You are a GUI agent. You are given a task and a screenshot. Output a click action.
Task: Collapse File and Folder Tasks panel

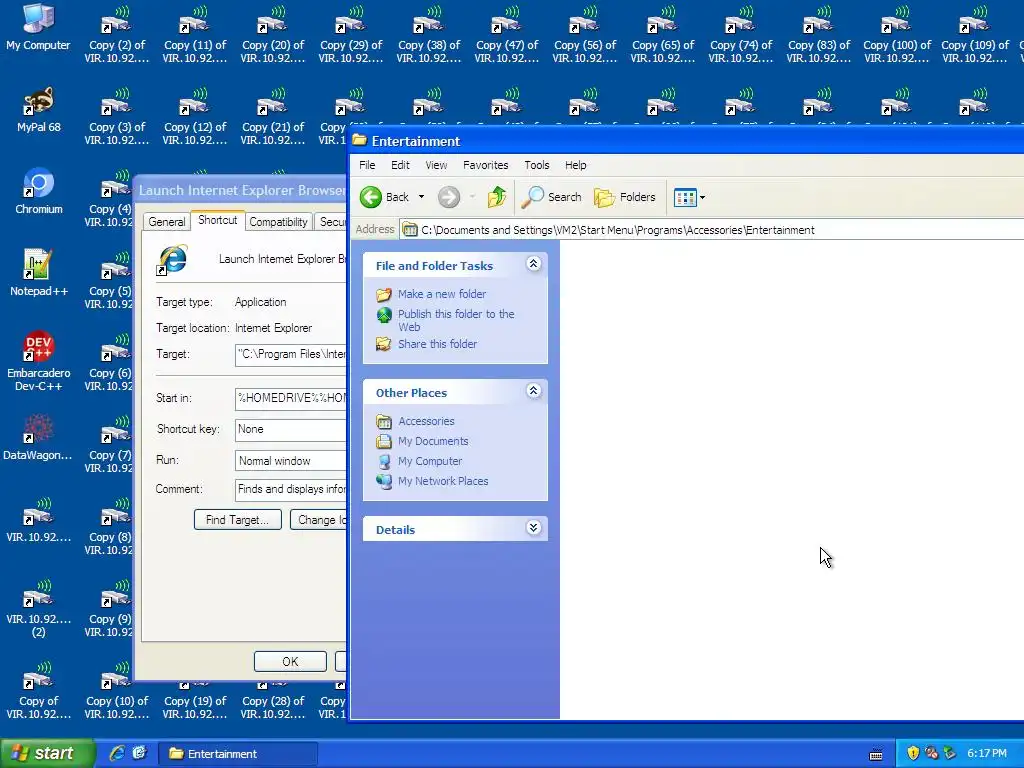[534, 264]
